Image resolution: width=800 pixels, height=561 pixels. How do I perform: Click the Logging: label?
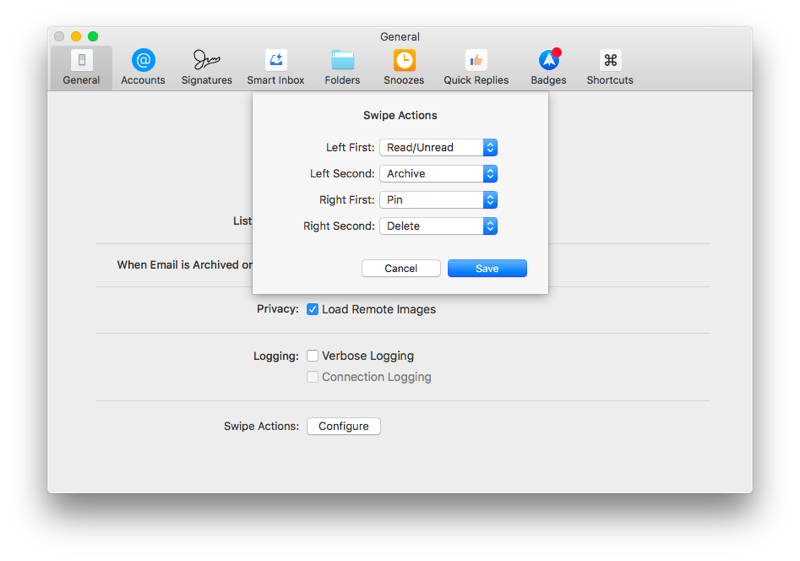(x=276, y=356)
